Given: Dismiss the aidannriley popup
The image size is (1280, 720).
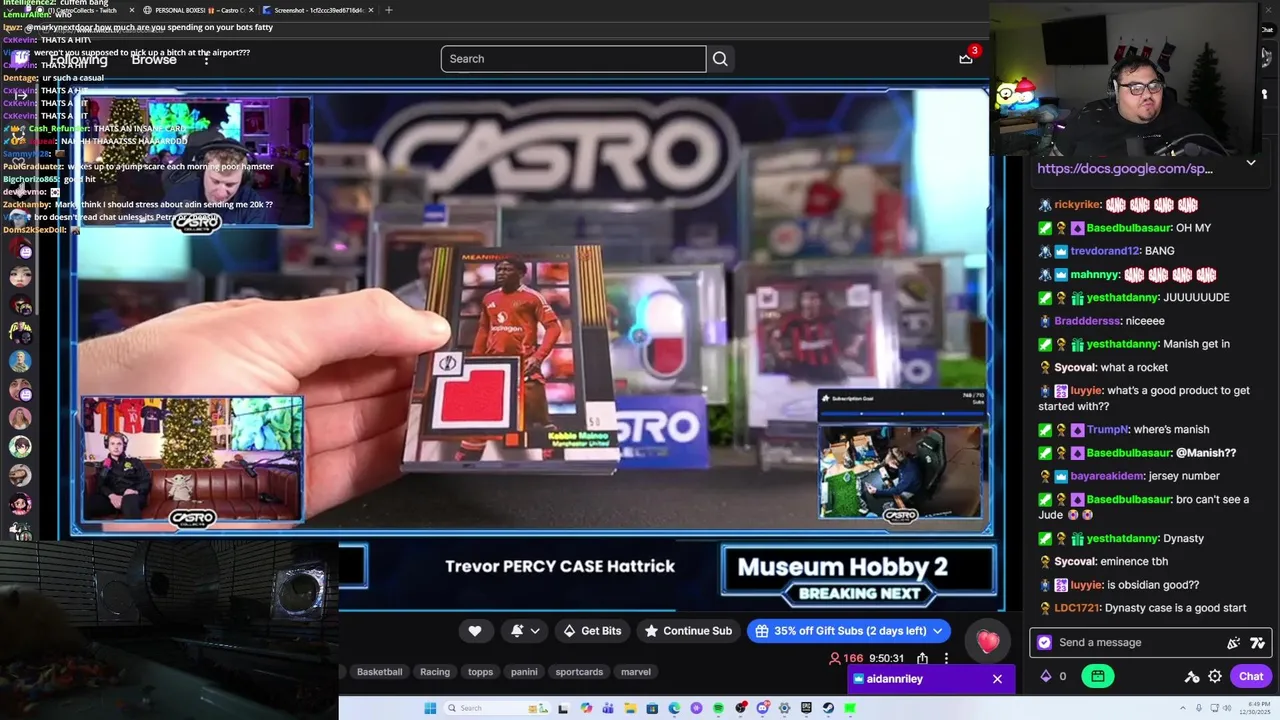Looking at the screenshot, I should (x=997, y=679).
